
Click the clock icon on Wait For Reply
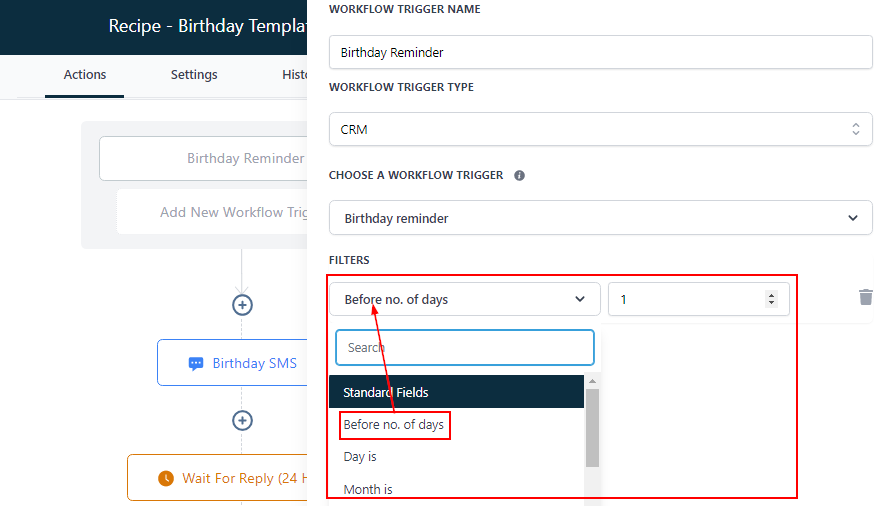click(166, 478)
